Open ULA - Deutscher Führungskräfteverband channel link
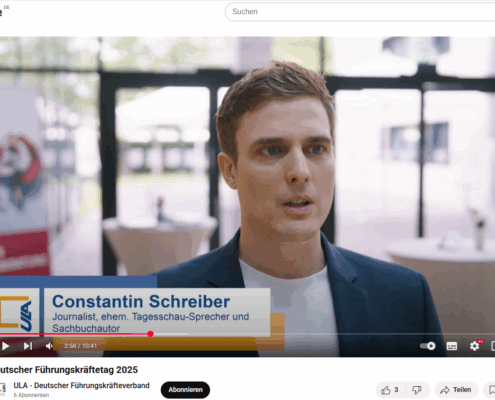This screenshot has height=400, width=495. (81, 385)
